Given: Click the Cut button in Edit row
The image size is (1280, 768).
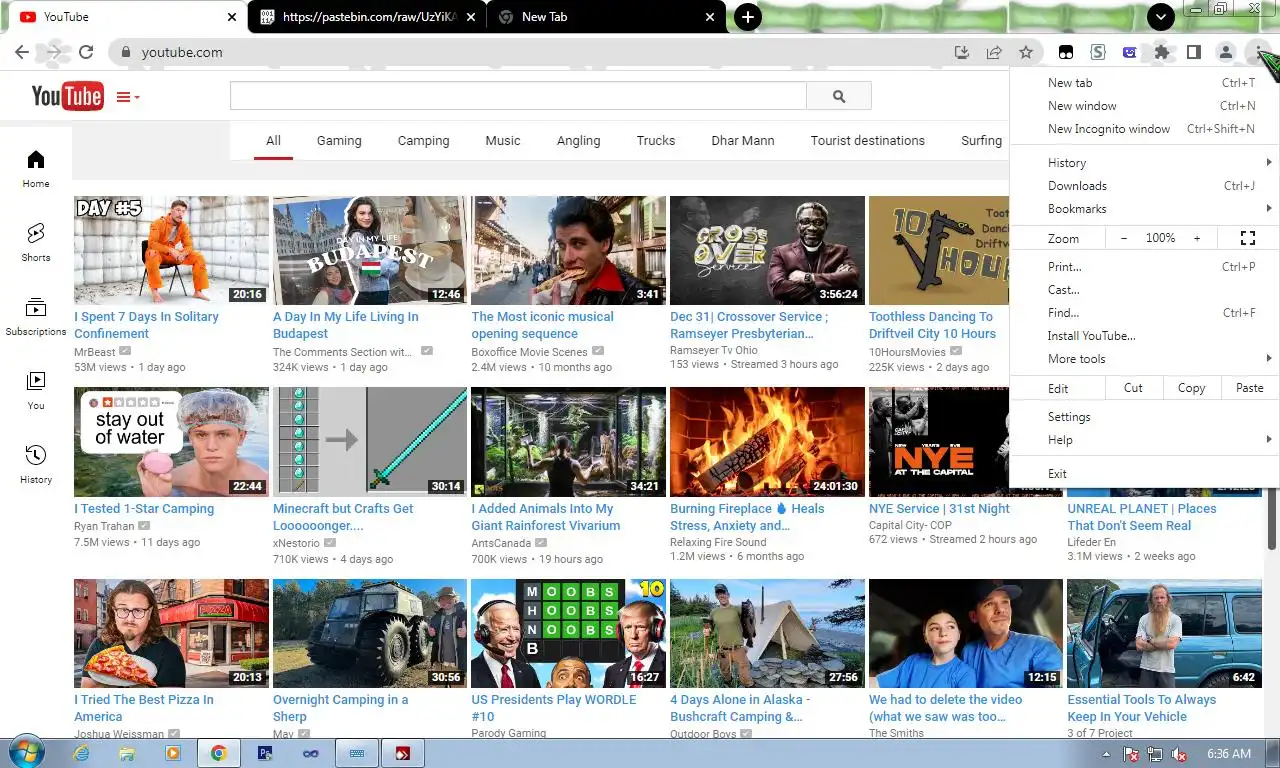Looking at the screenshot, I should pyautogui.click(x=1133, y=388).
